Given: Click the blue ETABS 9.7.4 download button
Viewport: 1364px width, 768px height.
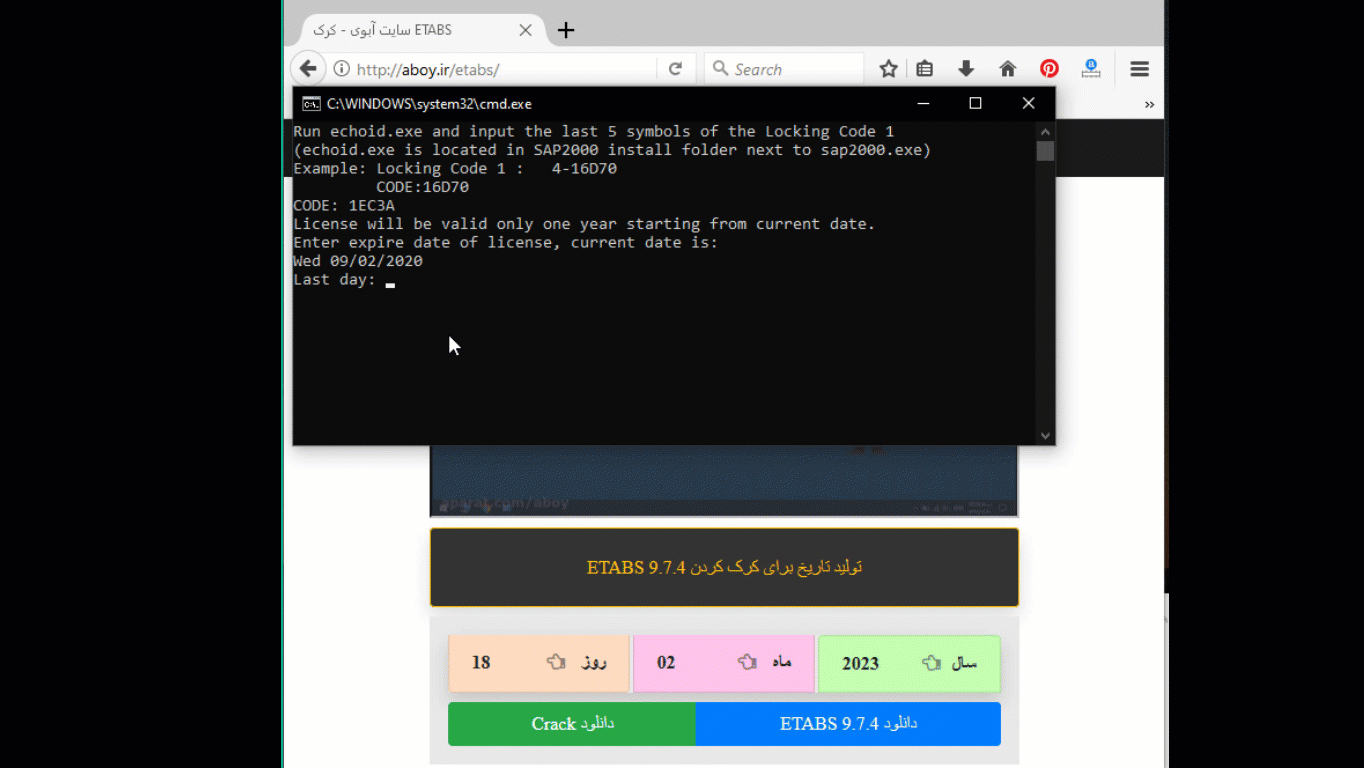Looking at the screenshot, I should [x=847, y=724].
